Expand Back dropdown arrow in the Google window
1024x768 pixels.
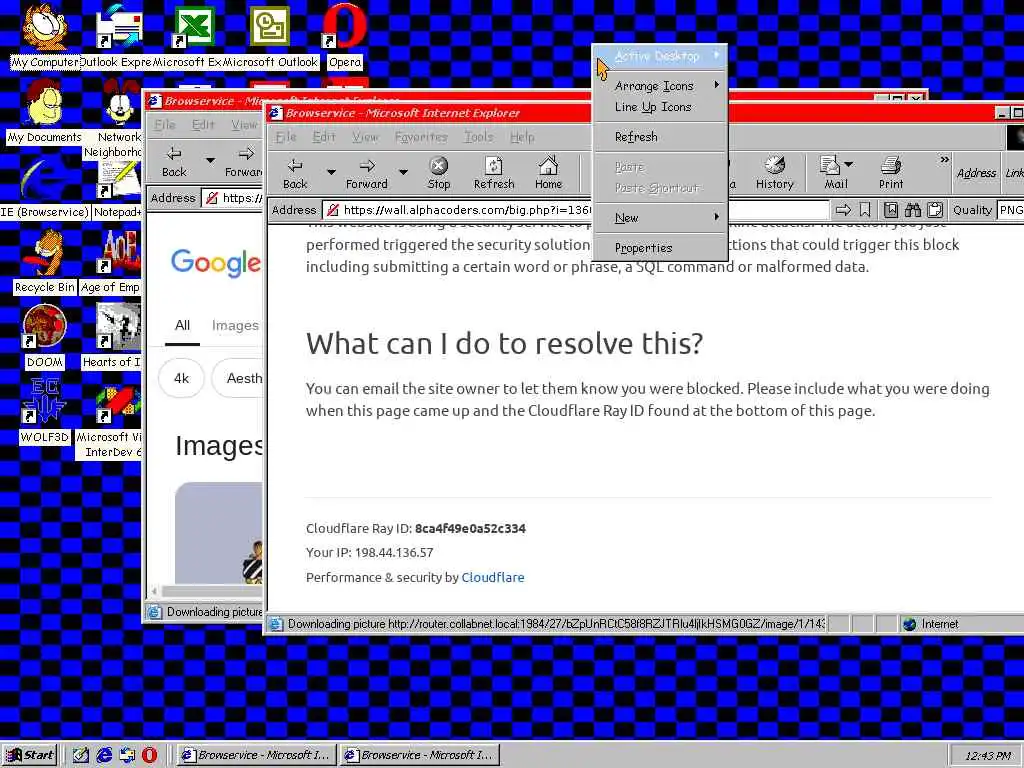point(210,160)
